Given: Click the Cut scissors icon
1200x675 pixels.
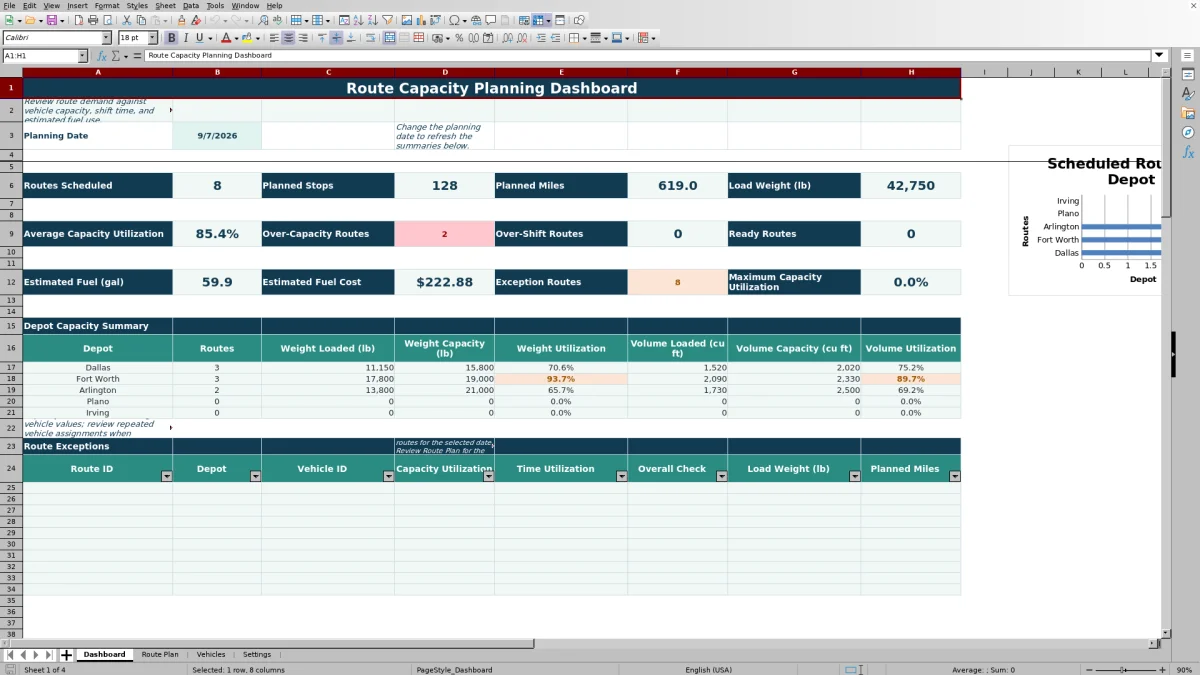Looking at the screenshot, I should click(126, 20).
